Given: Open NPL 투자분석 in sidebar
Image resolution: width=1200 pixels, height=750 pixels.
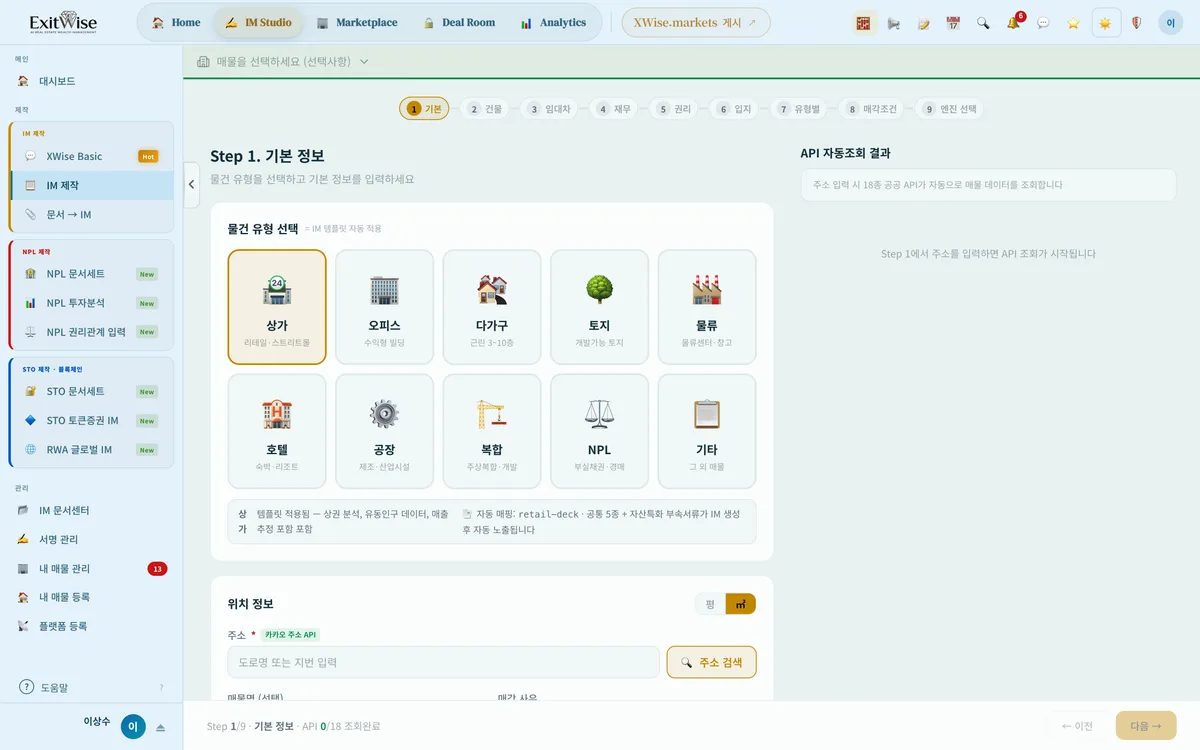Looking at the screenshot, I should tap(92, 302).
